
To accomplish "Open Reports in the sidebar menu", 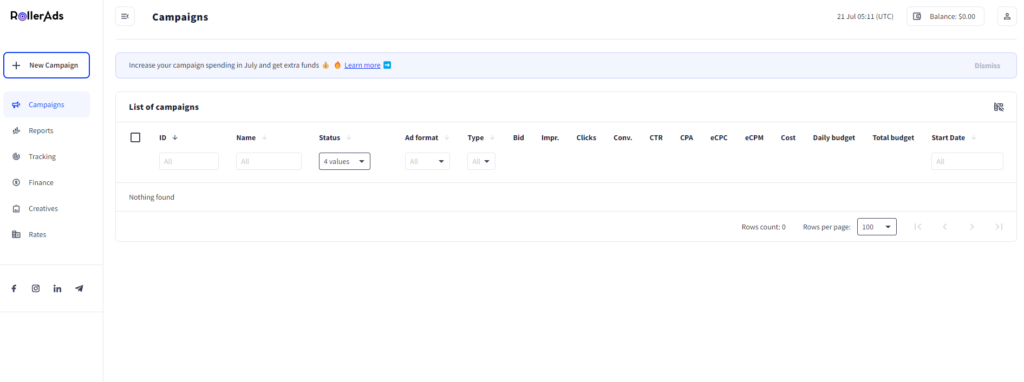I will tap(46, 131).
